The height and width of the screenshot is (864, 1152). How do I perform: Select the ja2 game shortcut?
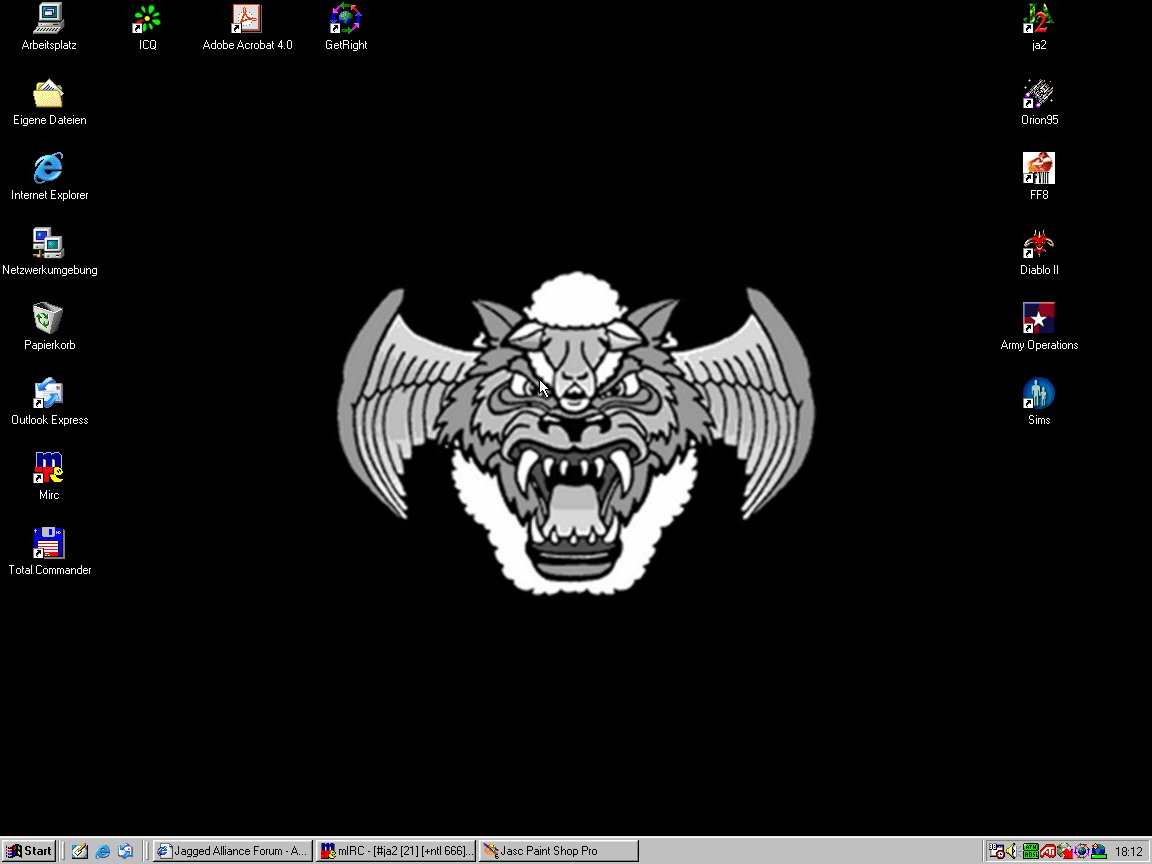[1039, 19]
